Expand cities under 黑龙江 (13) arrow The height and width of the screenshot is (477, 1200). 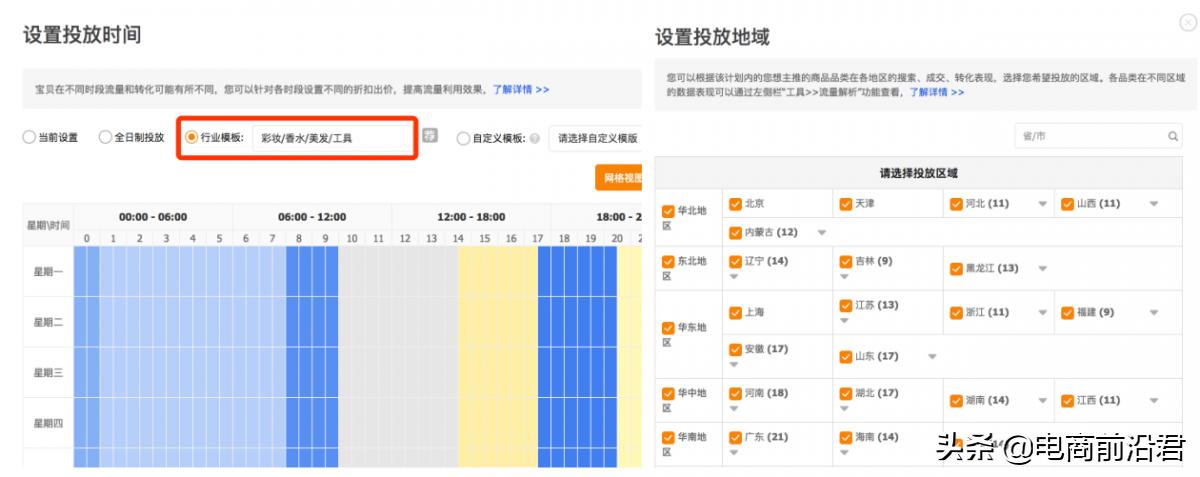coord(1042,269)
